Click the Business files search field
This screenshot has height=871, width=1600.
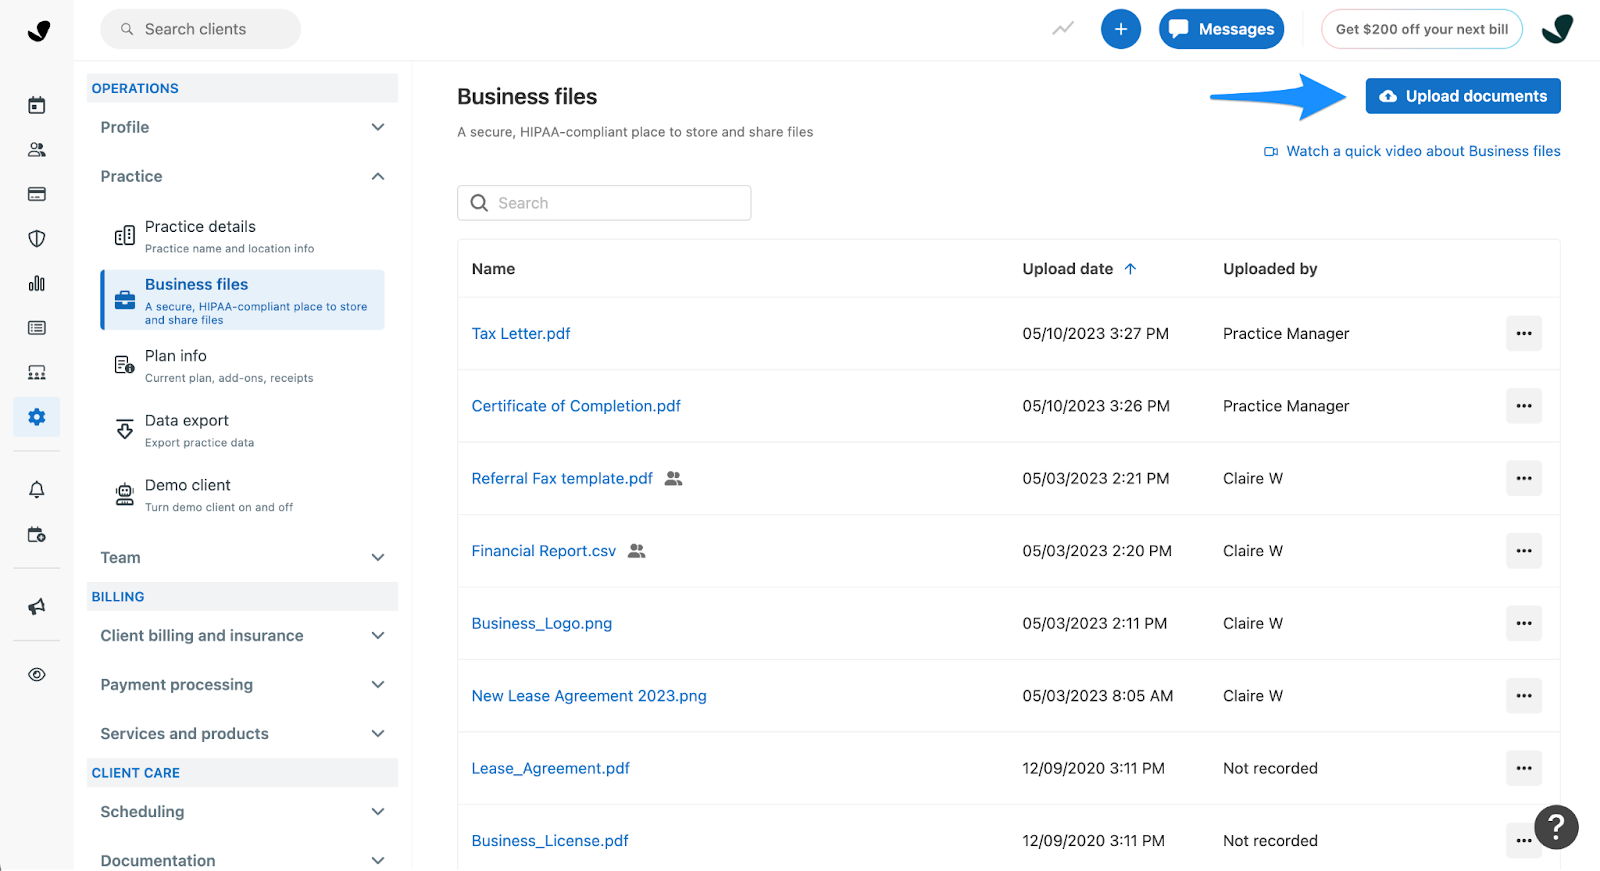(604, 203)
